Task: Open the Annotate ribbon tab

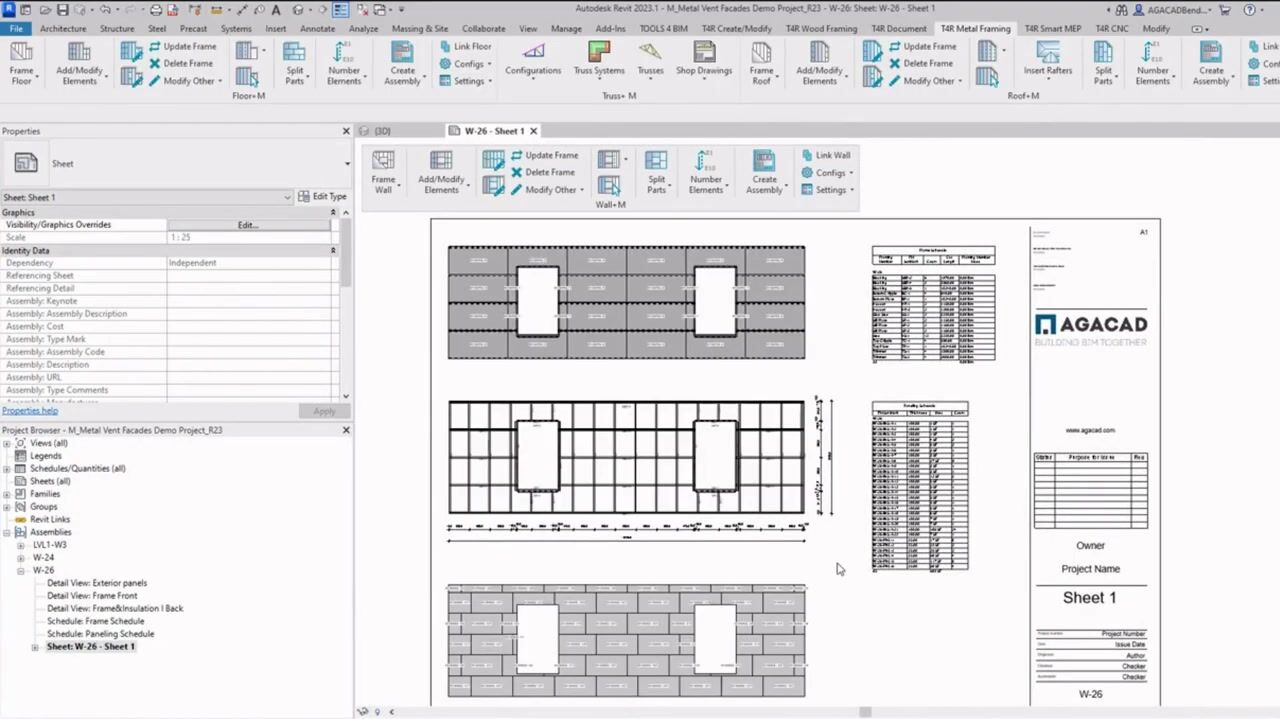Action: (318, 29)
